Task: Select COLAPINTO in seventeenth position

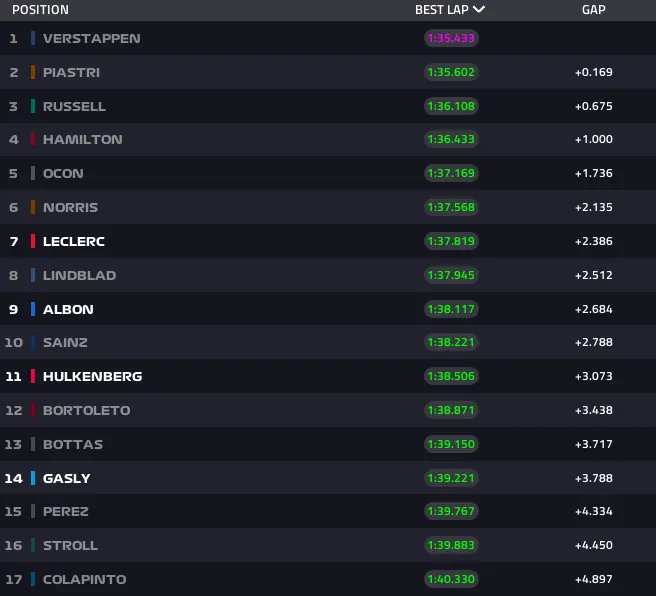Action: (84, 579)
